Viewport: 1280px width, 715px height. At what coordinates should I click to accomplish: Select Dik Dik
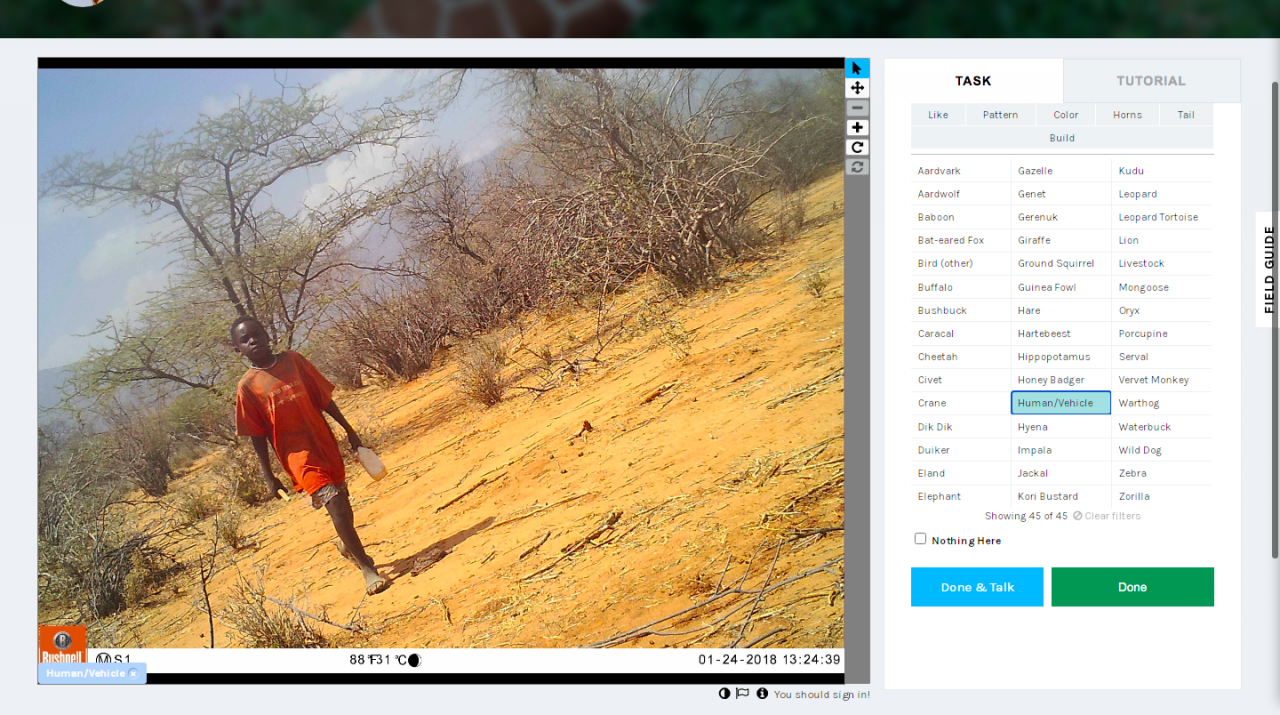(961, 427)
